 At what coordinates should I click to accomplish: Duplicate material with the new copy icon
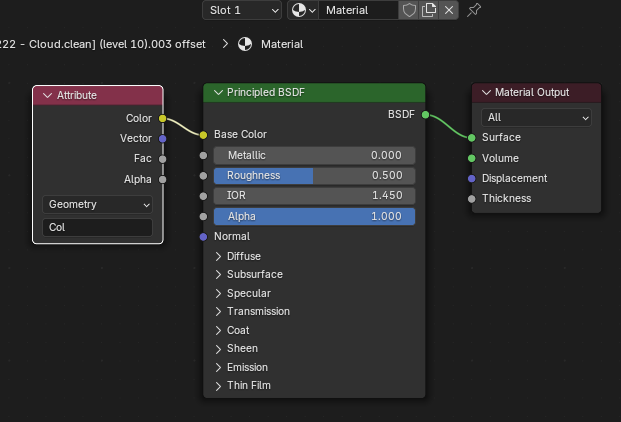429,10
